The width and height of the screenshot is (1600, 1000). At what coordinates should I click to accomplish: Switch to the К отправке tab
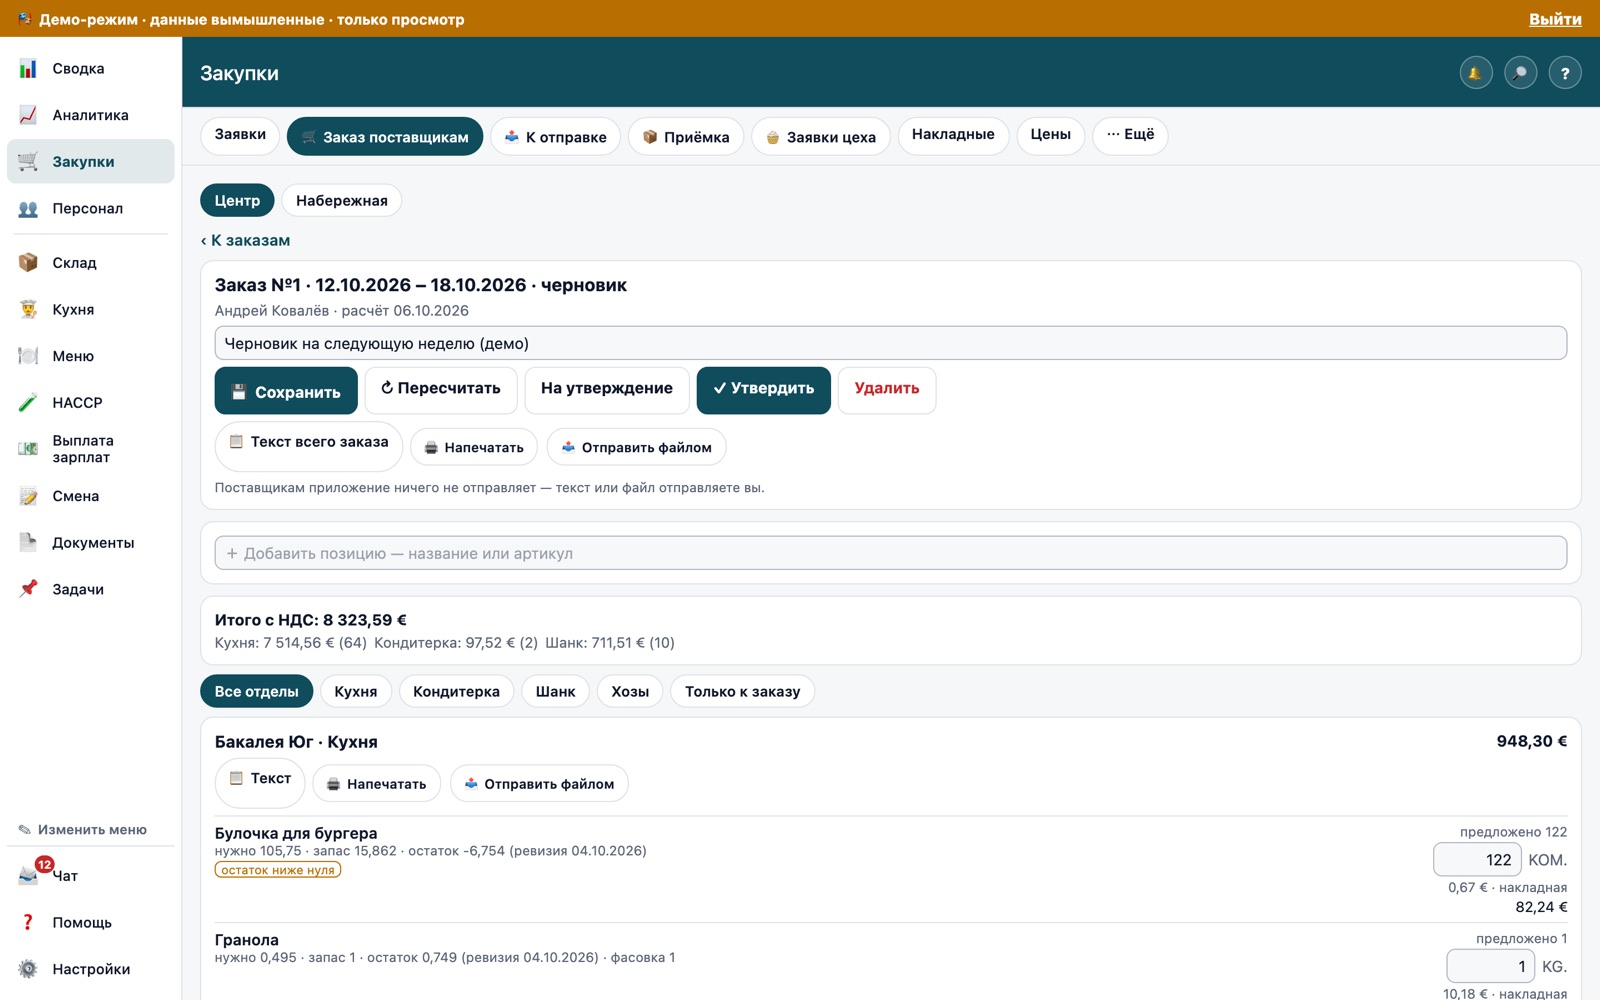(555, 136)
